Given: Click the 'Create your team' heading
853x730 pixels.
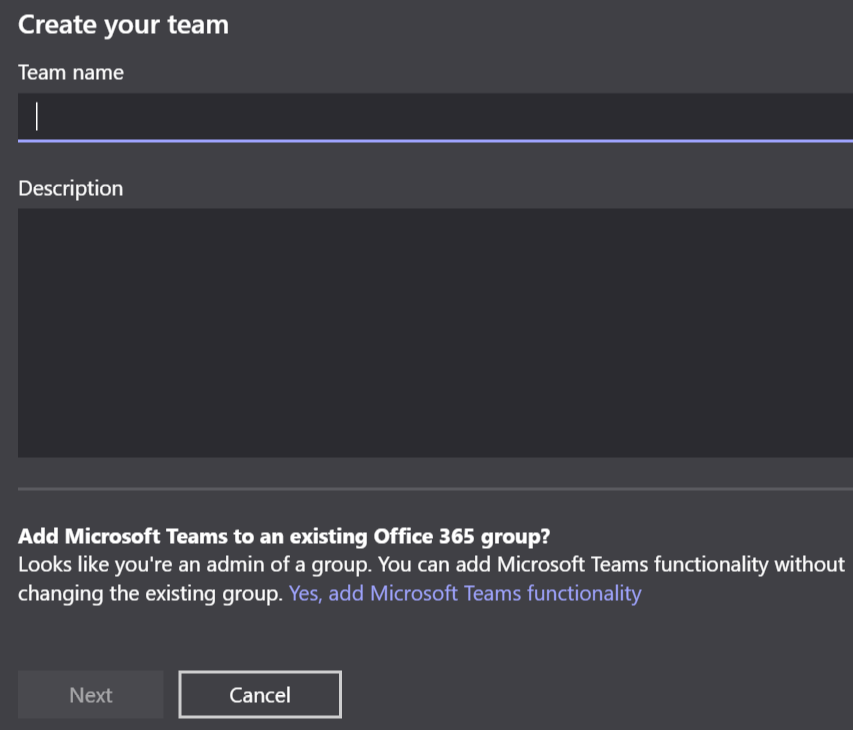Looking at the screenshot, I should pyautogui.click(x=123, y=25).
